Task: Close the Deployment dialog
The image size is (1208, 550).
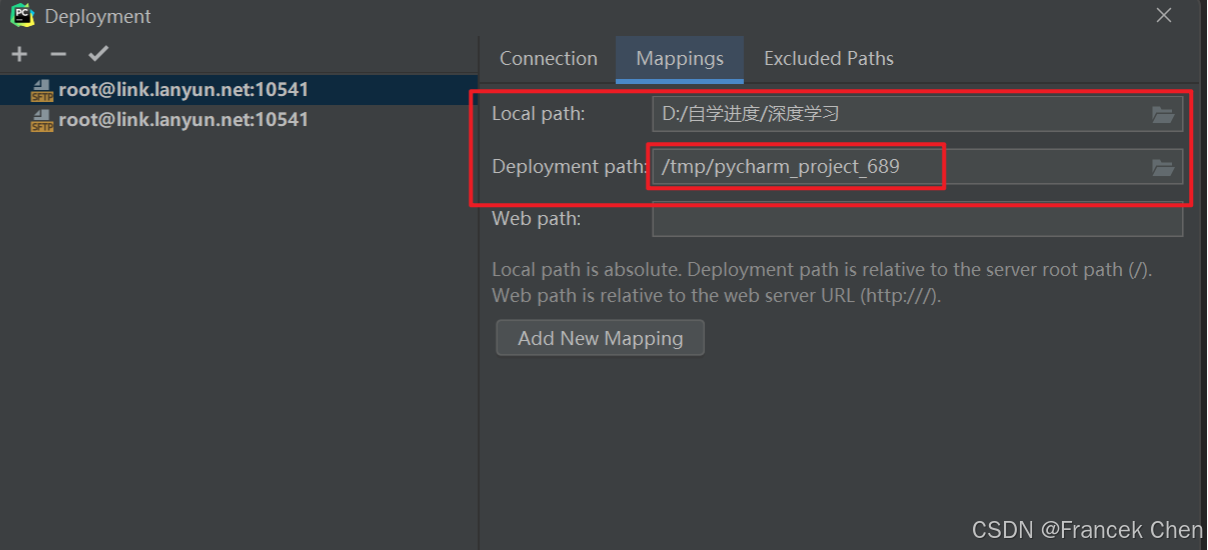Action: [x=1163, y=15]
